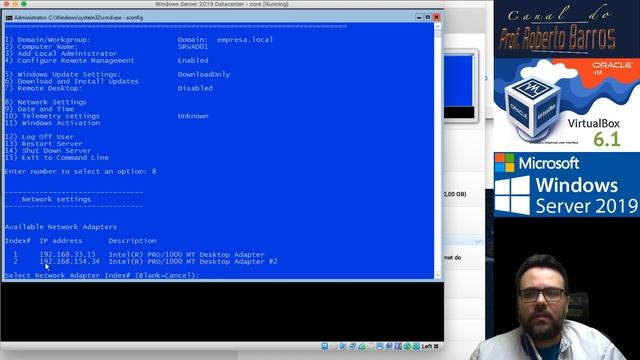
Task: Click the '12) Log Off User' line
Action: 39,137
